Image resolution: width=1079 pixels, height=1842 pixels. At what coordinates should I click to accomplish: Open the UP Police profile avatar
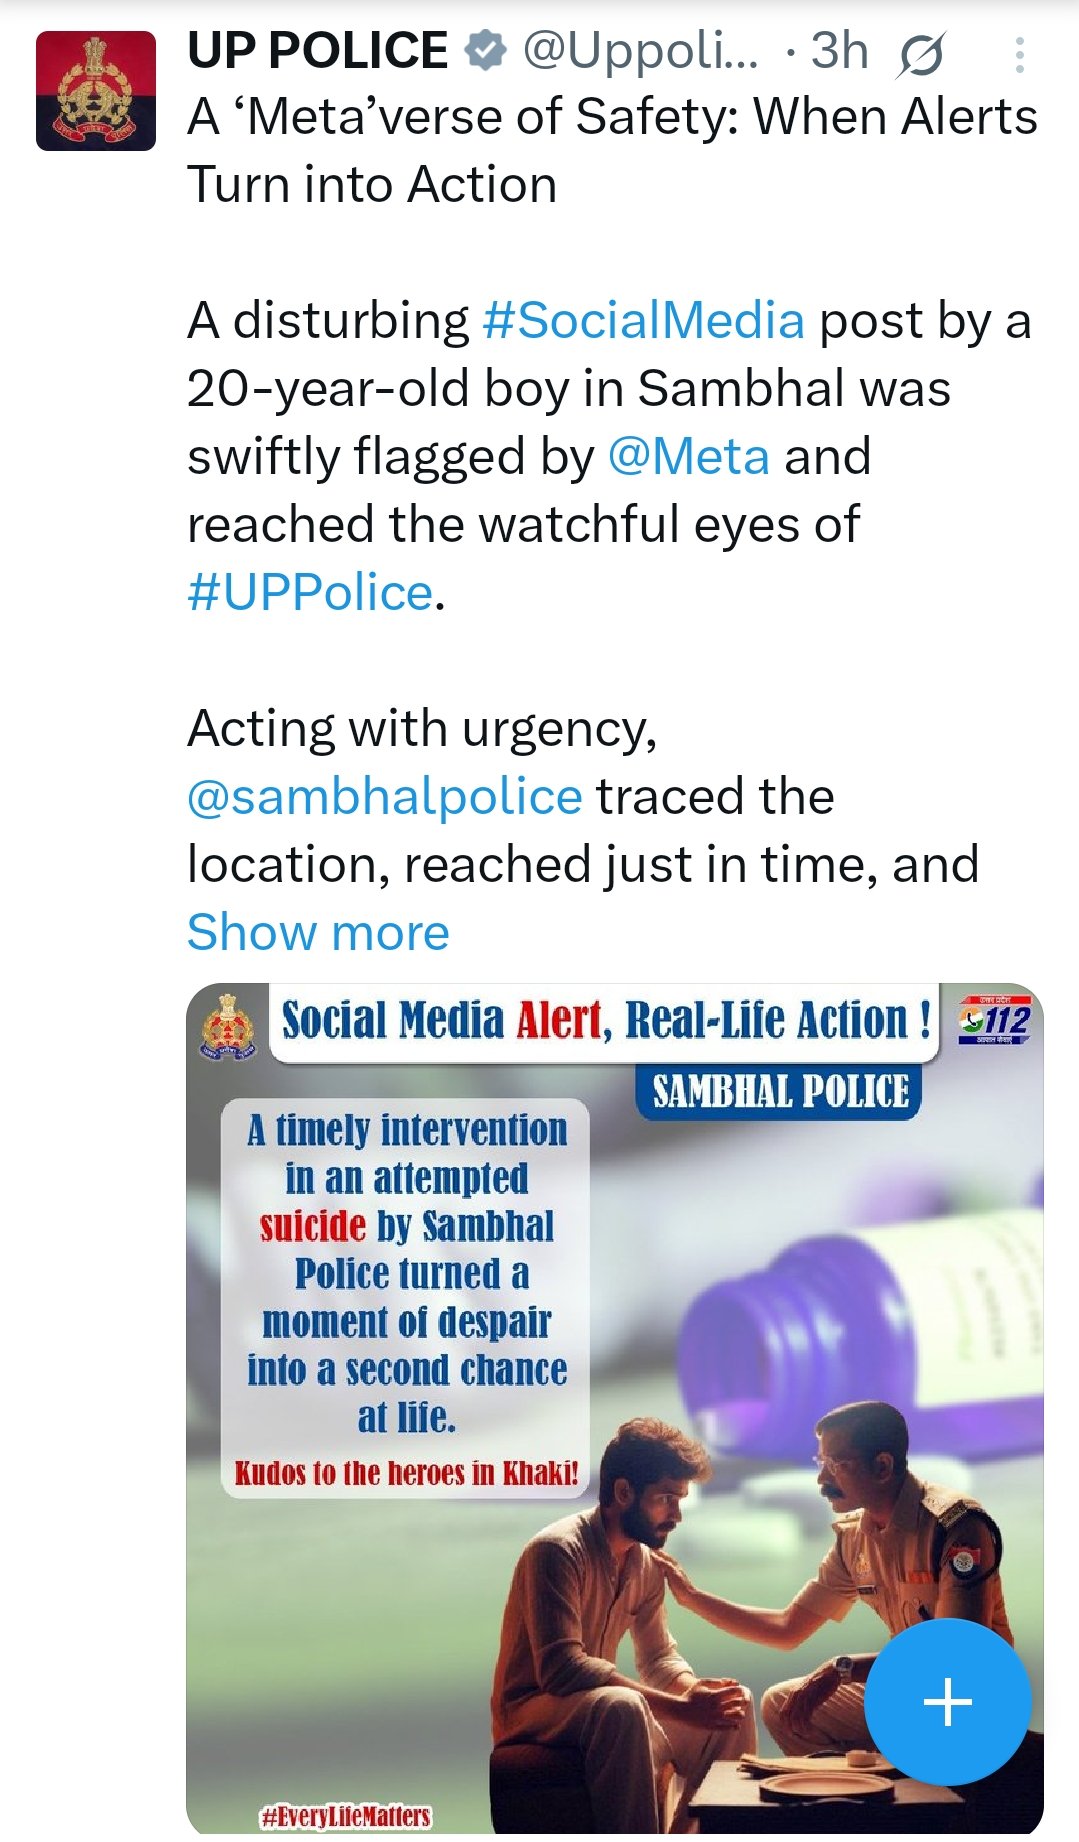96,91
